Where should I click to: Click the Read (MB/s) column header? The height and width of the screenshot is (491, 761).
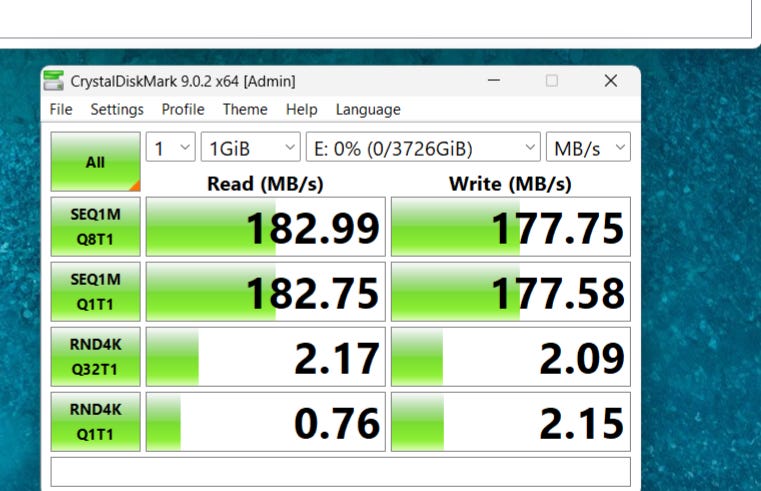(x=265, y=184)
